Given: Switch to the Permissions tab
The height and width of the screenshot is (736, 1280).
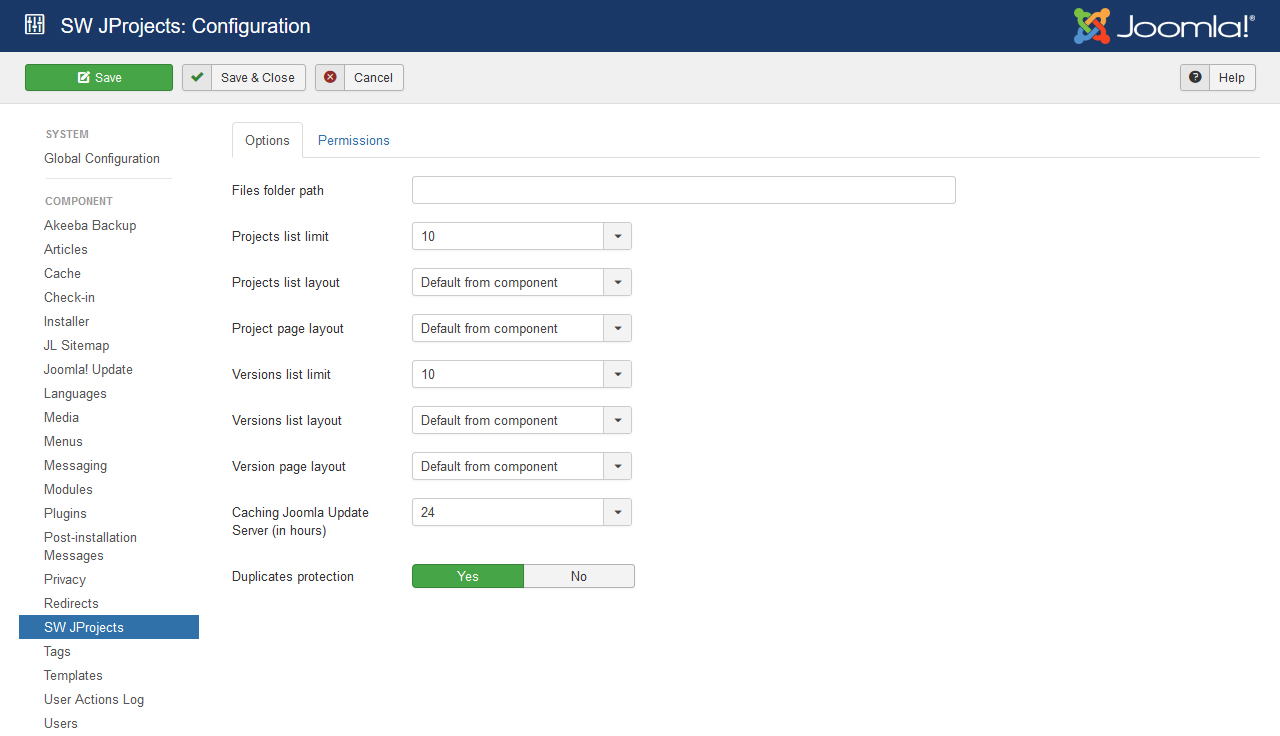Looking at the screenshot, I should tap(354, 140).
